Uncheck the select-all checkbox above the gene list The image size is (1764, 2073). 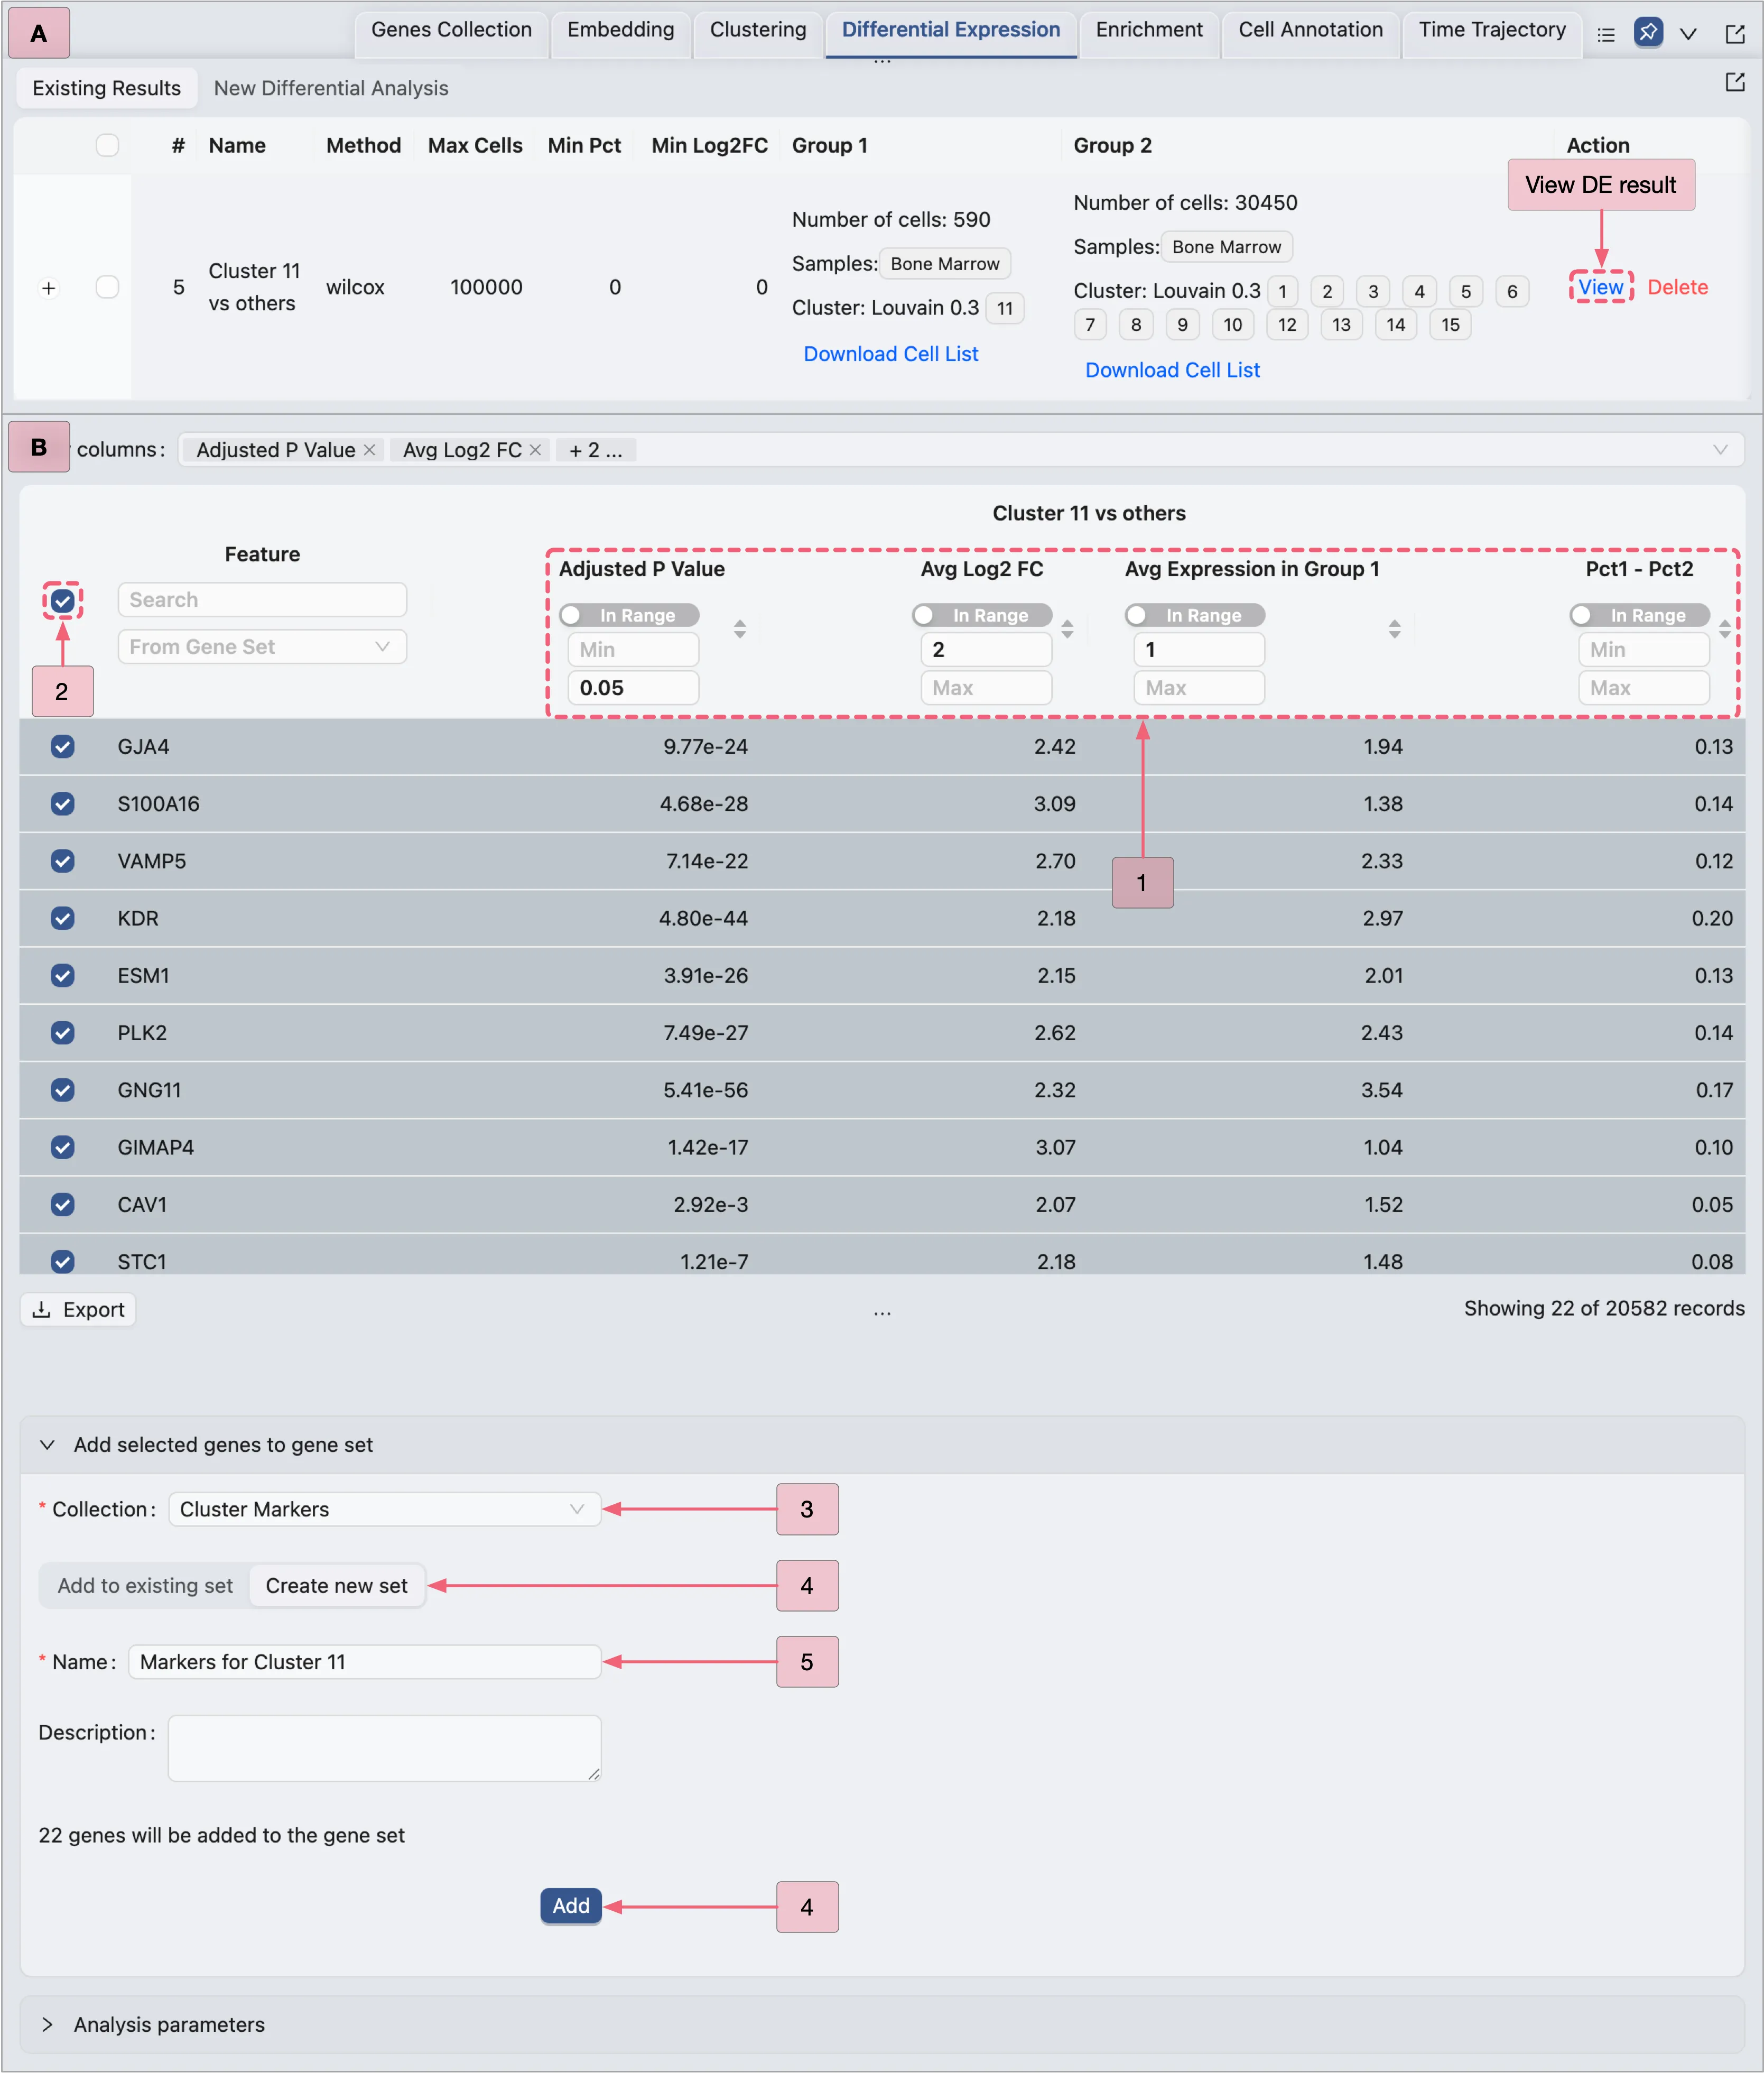62,601
